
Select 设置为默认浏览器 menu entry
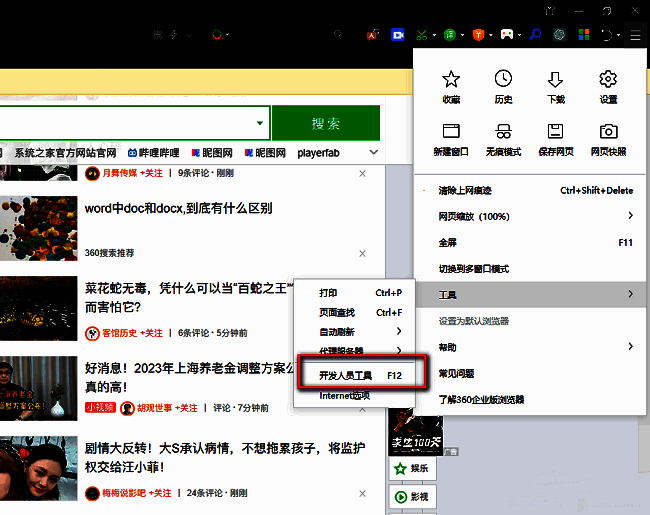click(530, 321)
